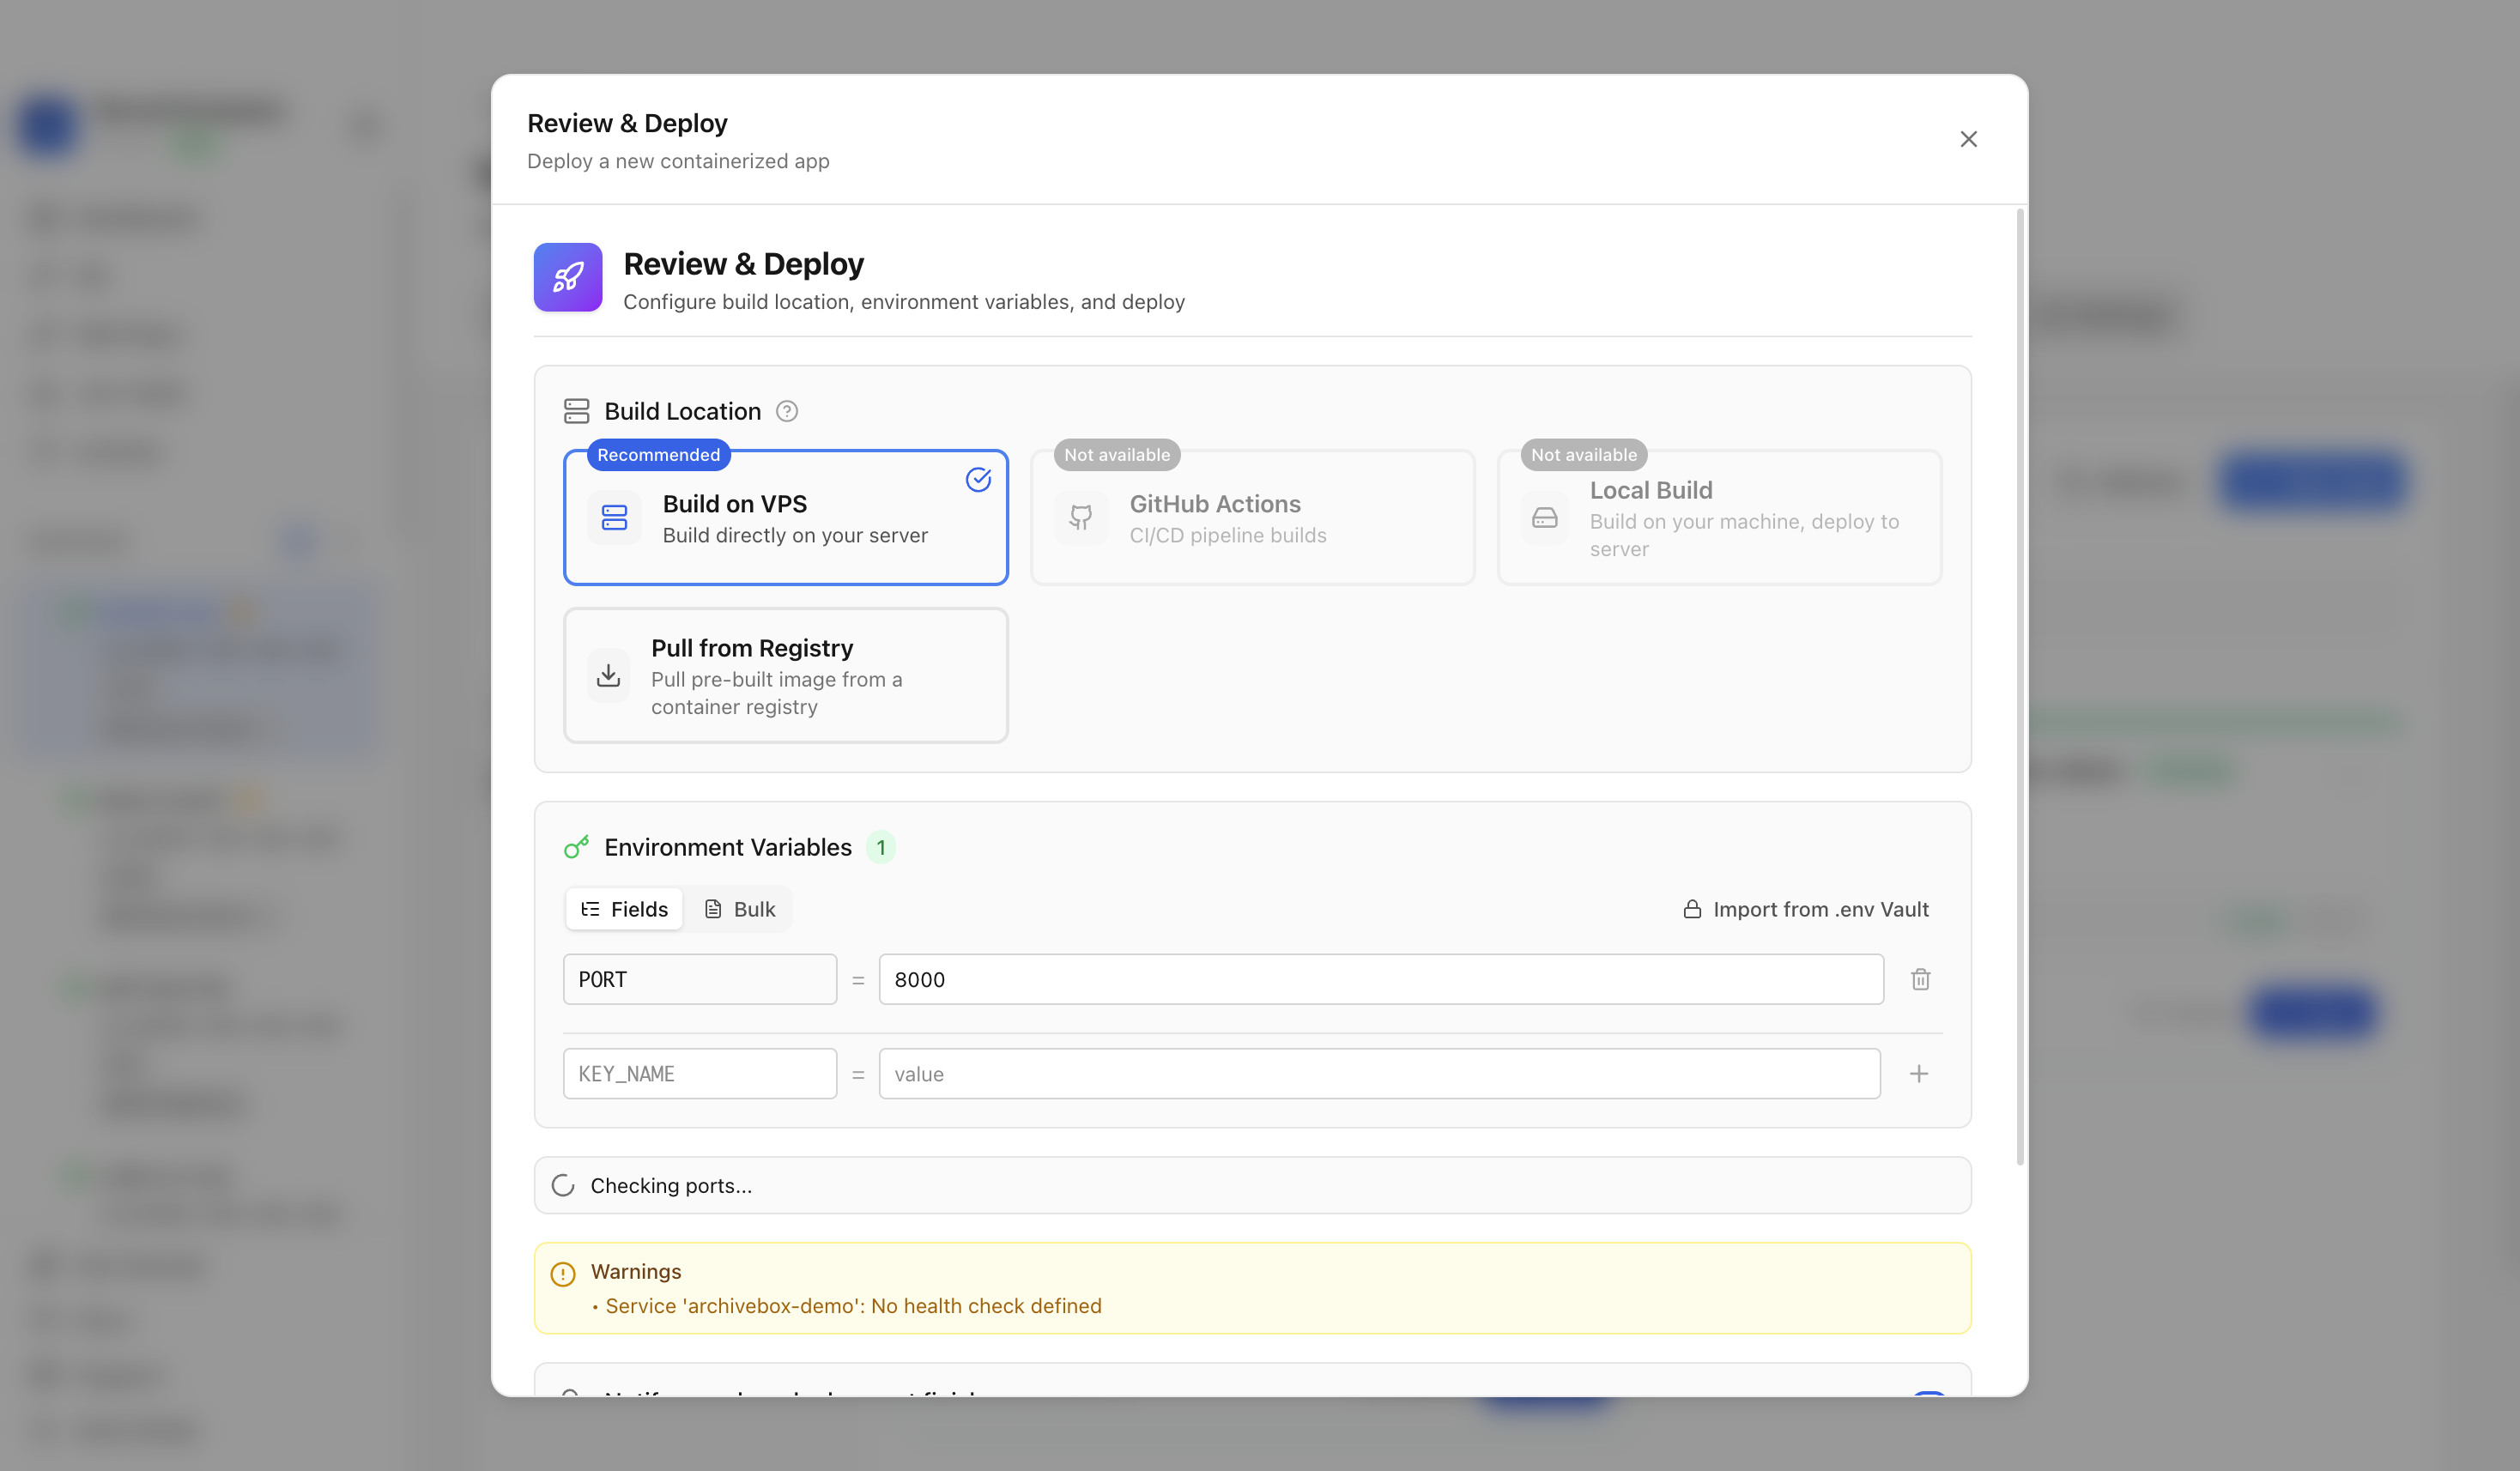Click the Environment Variables heading
Viewport: 2520px width, 1471px height.
(x=728, y=847)
